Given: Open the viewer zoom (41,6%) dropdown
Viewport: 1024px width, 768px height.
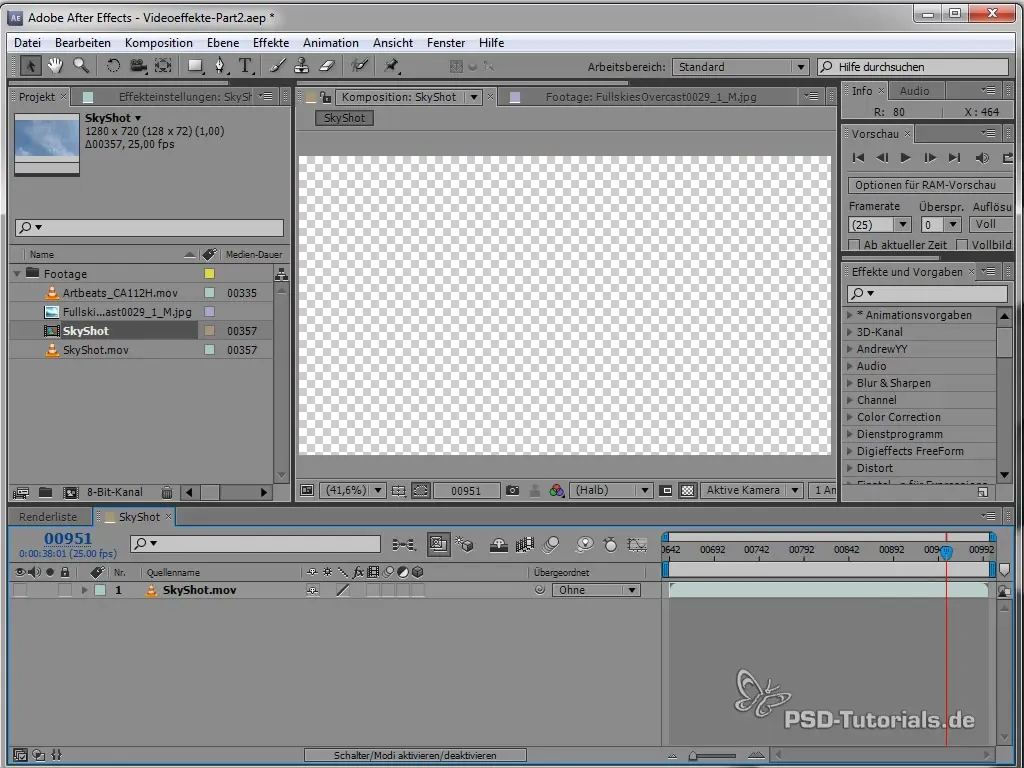Looking at the screenshot, I should click(352, 490).
